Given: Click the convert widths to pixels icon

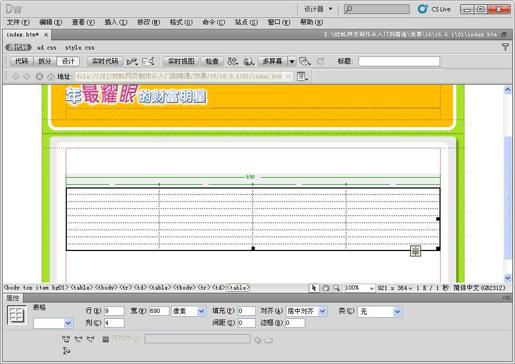Looking at the screenshot, I should pos(78,340).
